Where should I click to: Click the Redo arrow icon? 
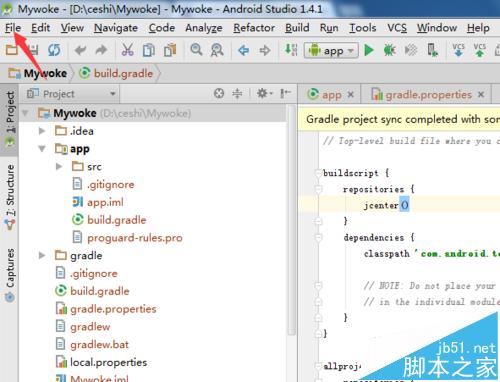tap(101, 50)
